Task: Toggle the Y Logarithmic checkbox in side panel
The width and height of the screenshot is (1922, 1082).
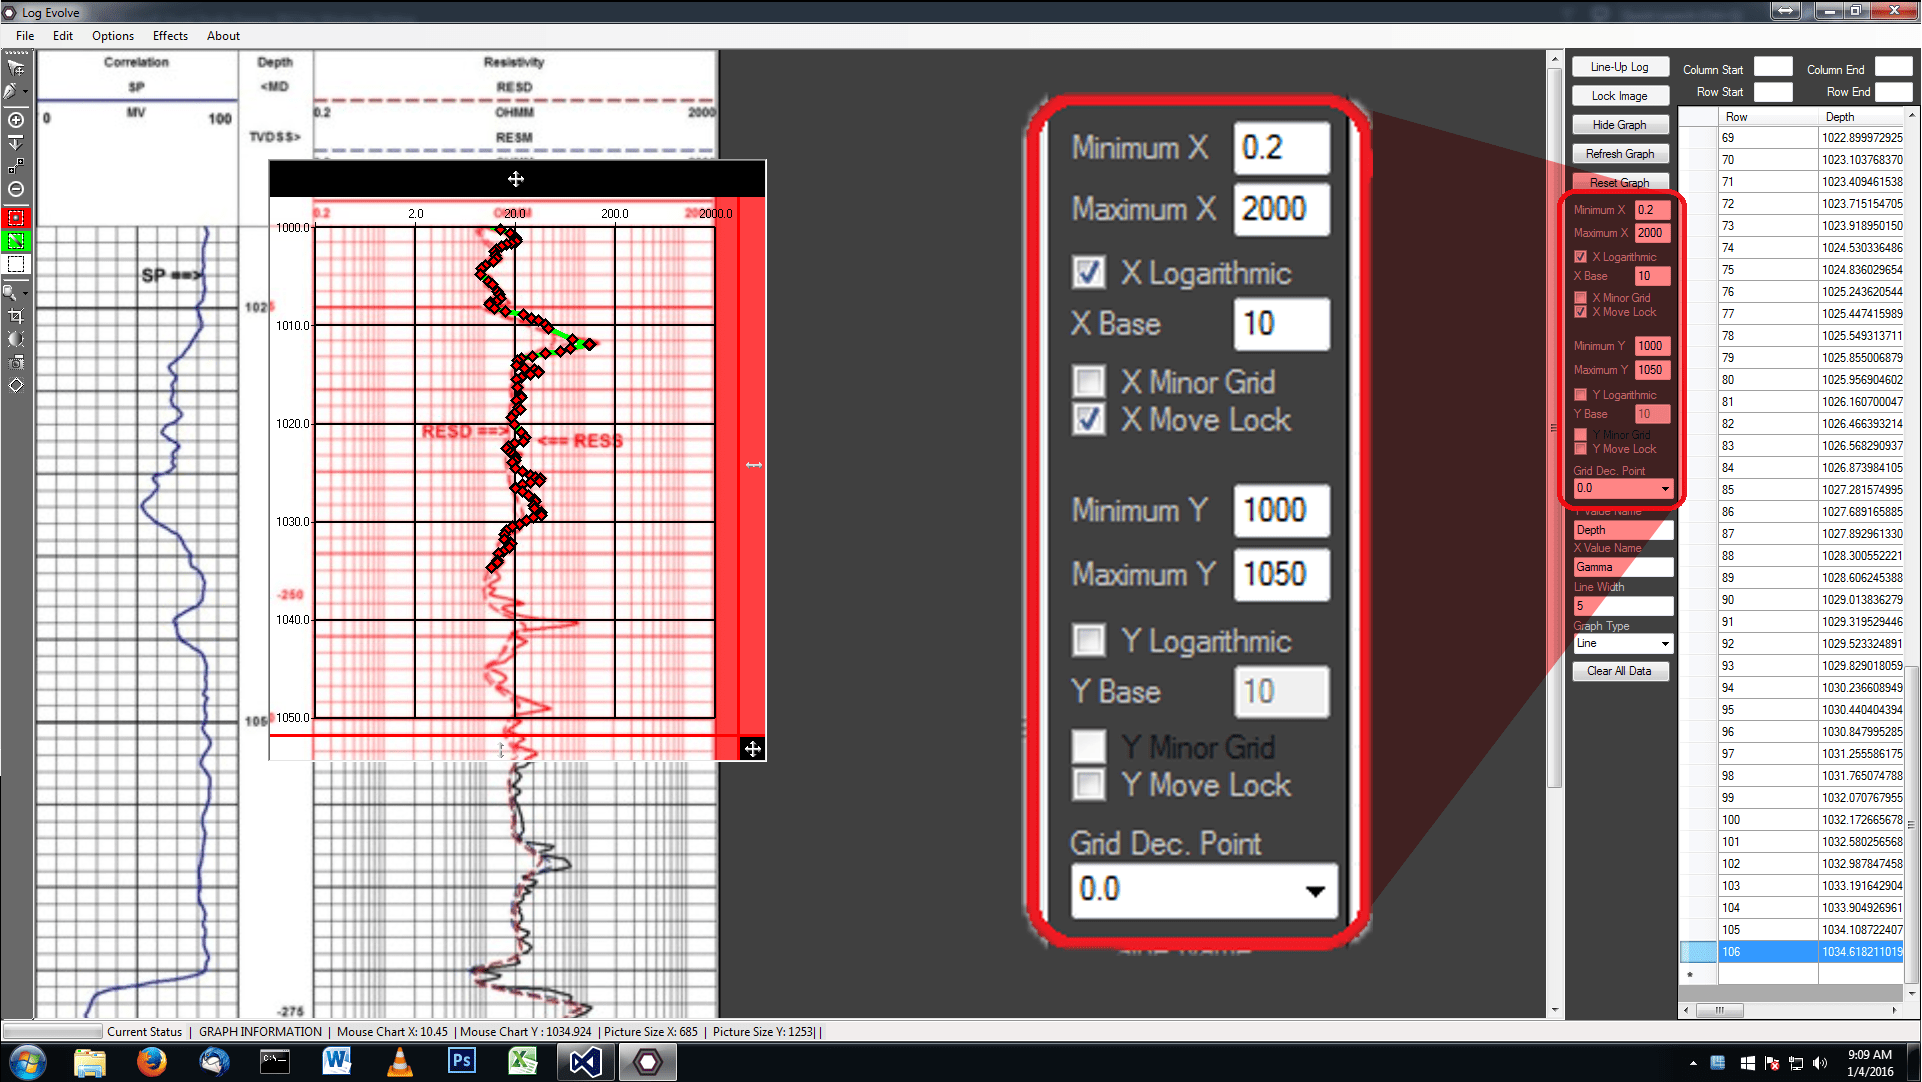Action: coord(1581,395)
